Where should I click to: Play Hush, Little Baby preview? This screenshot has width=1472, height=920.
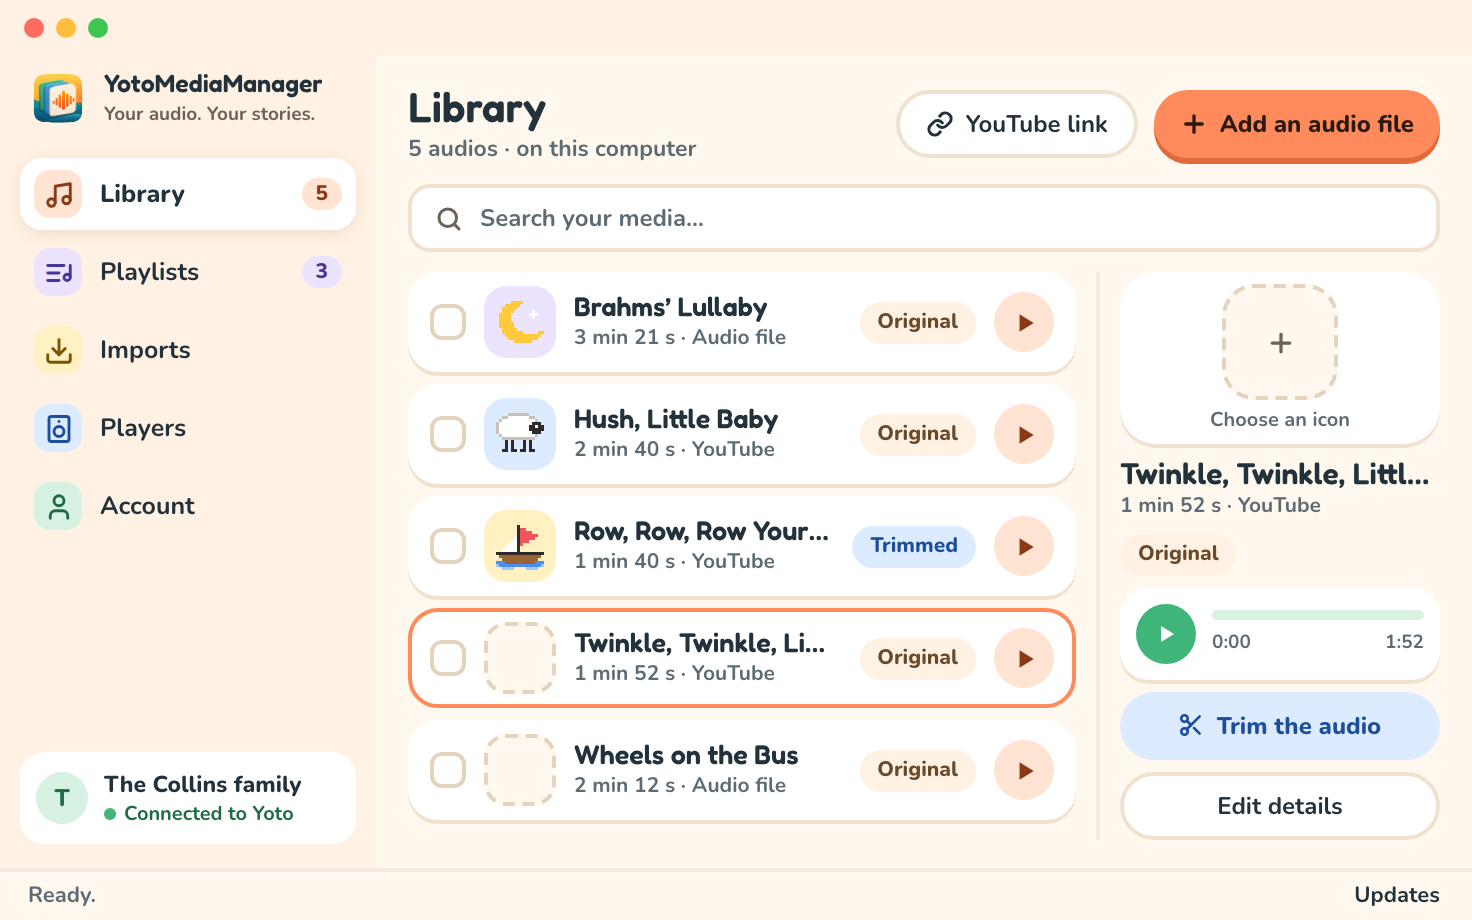1024,434
